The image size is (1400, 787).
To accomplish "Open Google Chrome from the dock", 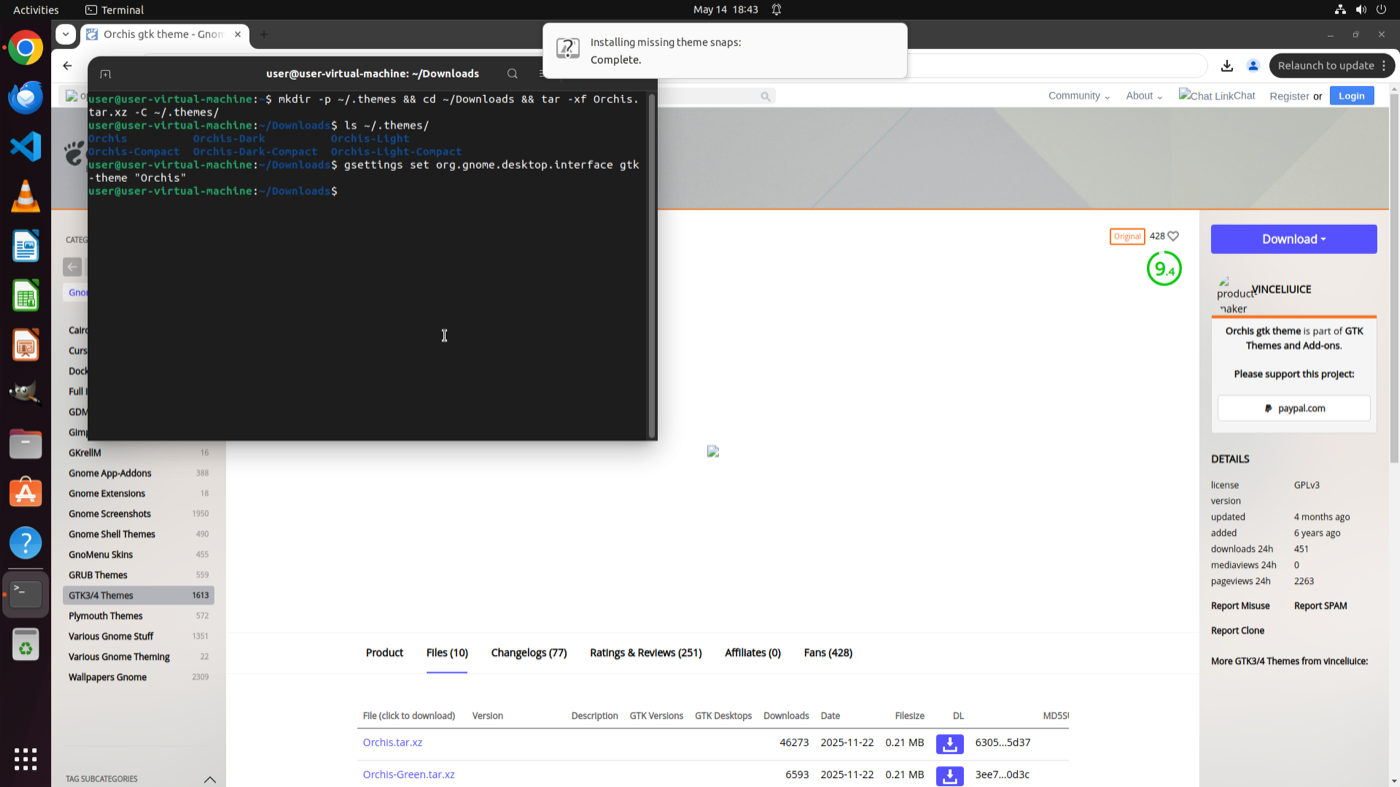I will (x=26, y=48).
